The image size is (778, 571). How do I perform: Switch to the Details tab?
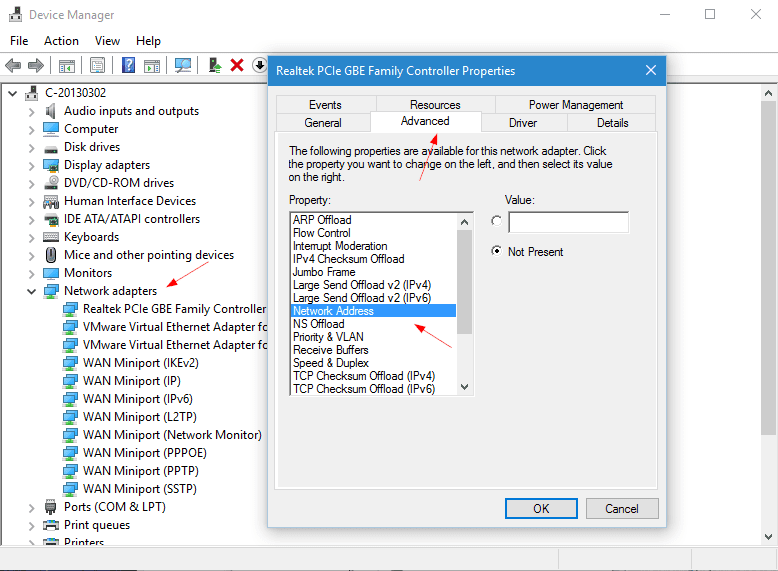[x=612, y=123]
